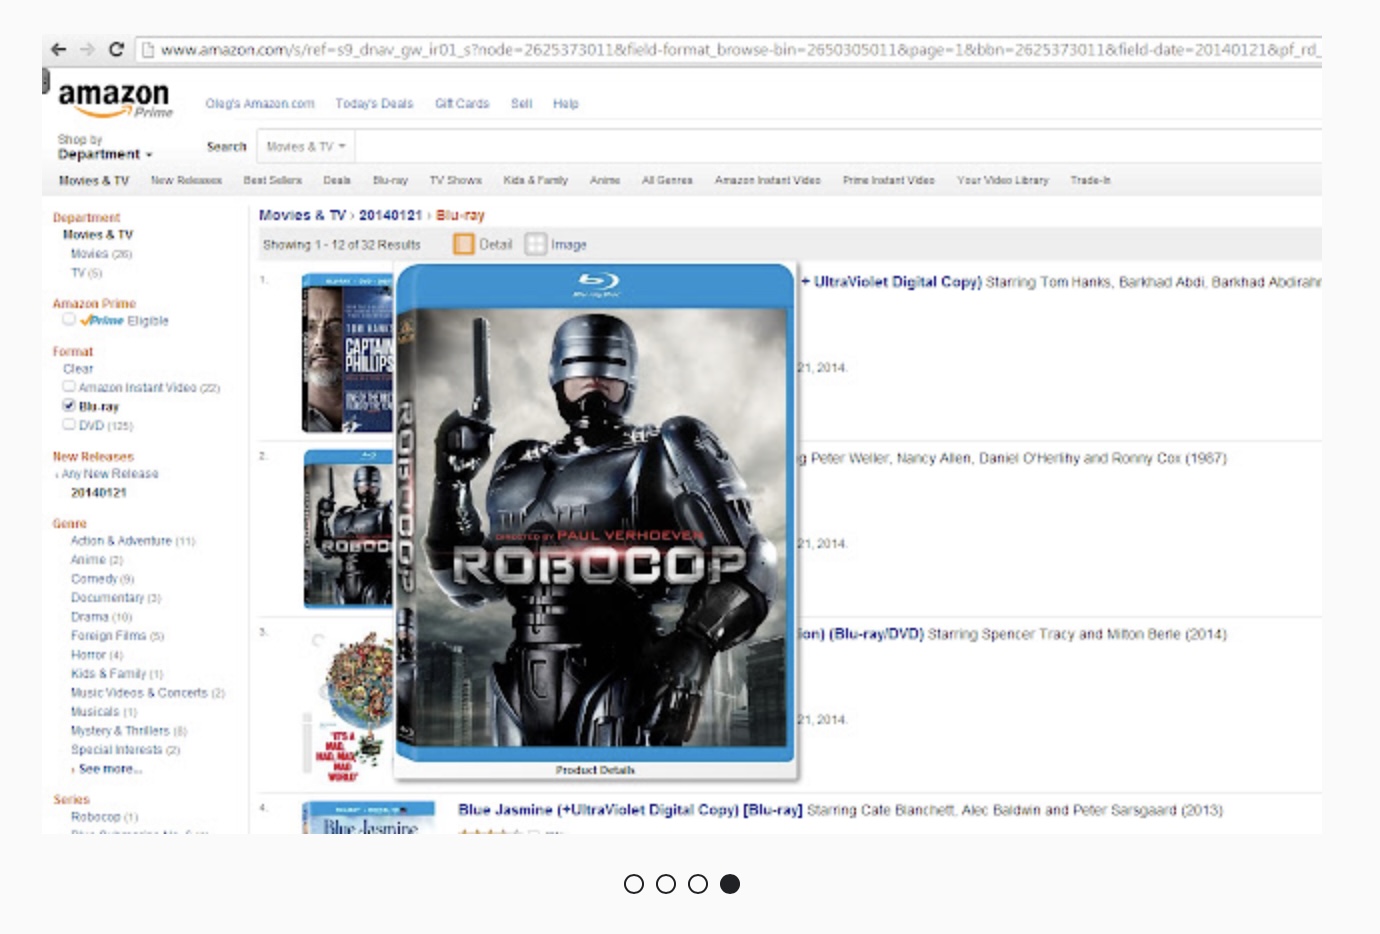Select the first carousel dot
The image size is (1380, 934).
[634, 884]
